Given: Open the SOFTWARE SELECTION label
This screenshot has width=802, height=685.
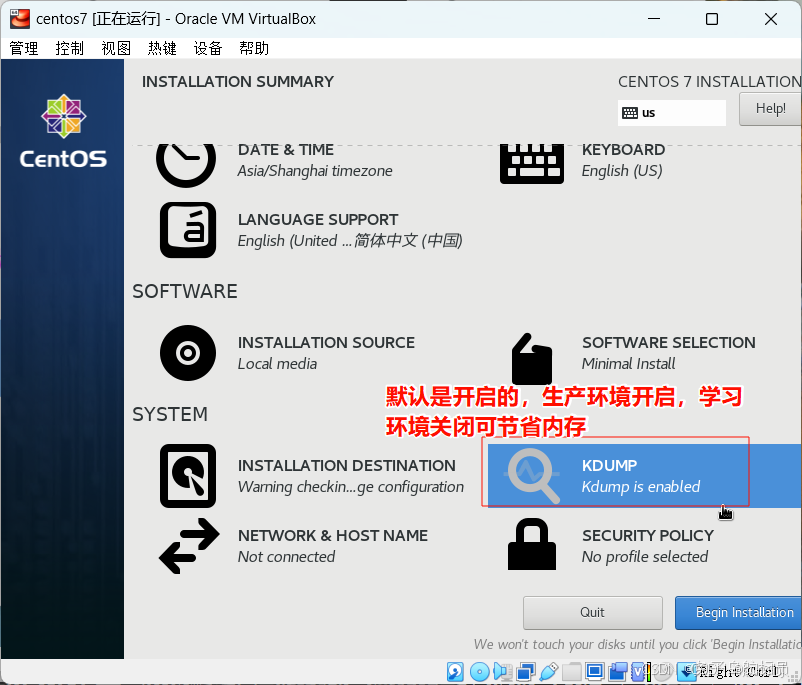Looking at the screenshot, I should [x=669, y=342].
